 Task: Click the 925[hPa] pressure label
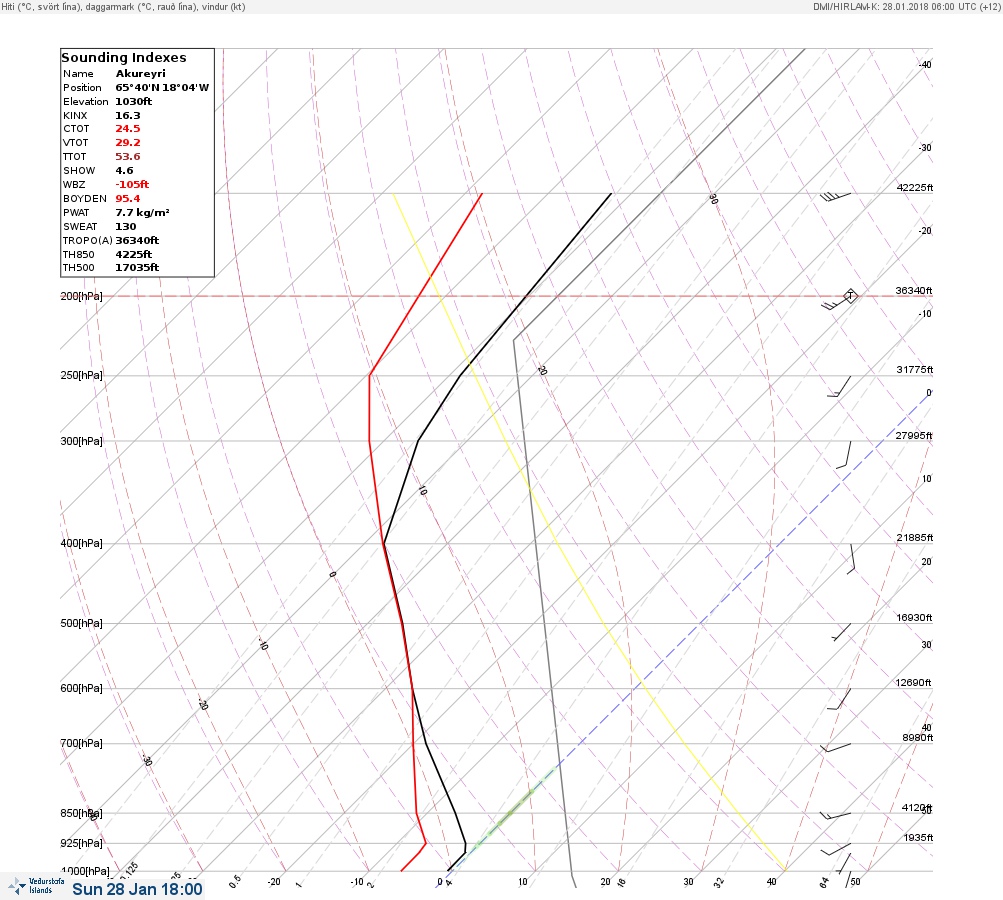pyautogui.click(x=81, y=843)
